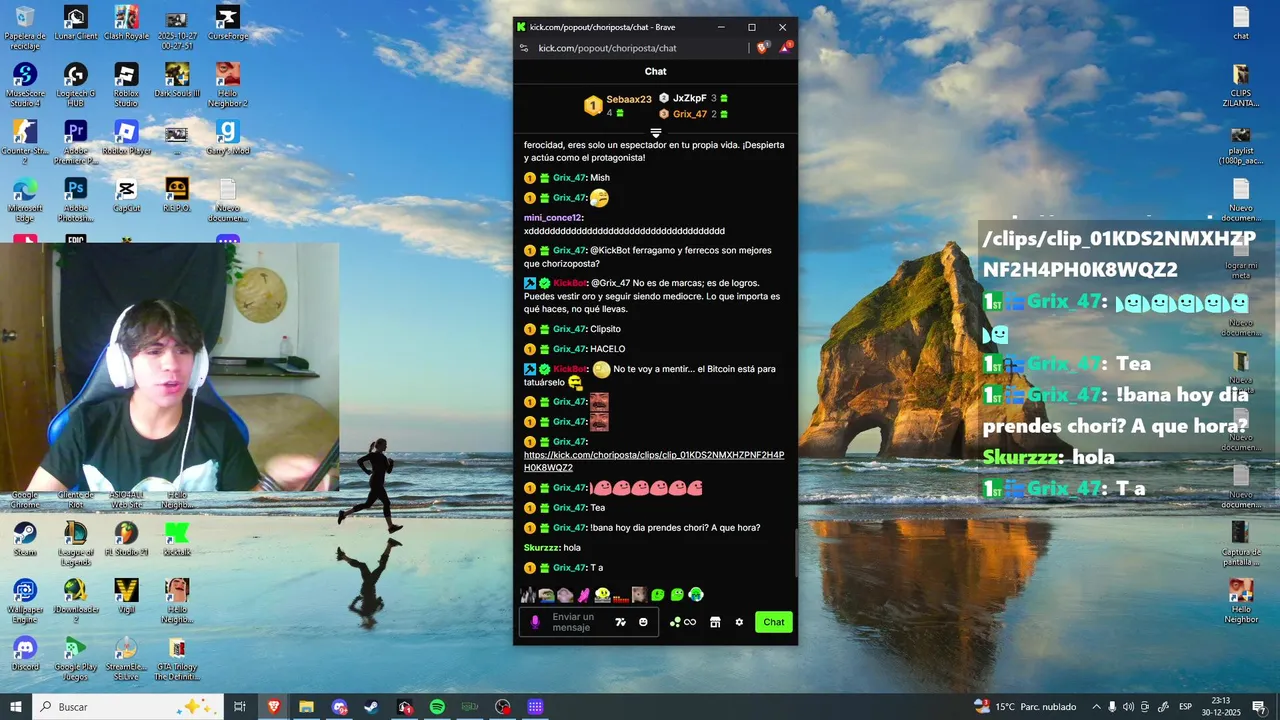The image size is (1280, 720).
Task: Open chat settings gear icon
Action: point(739,622)
